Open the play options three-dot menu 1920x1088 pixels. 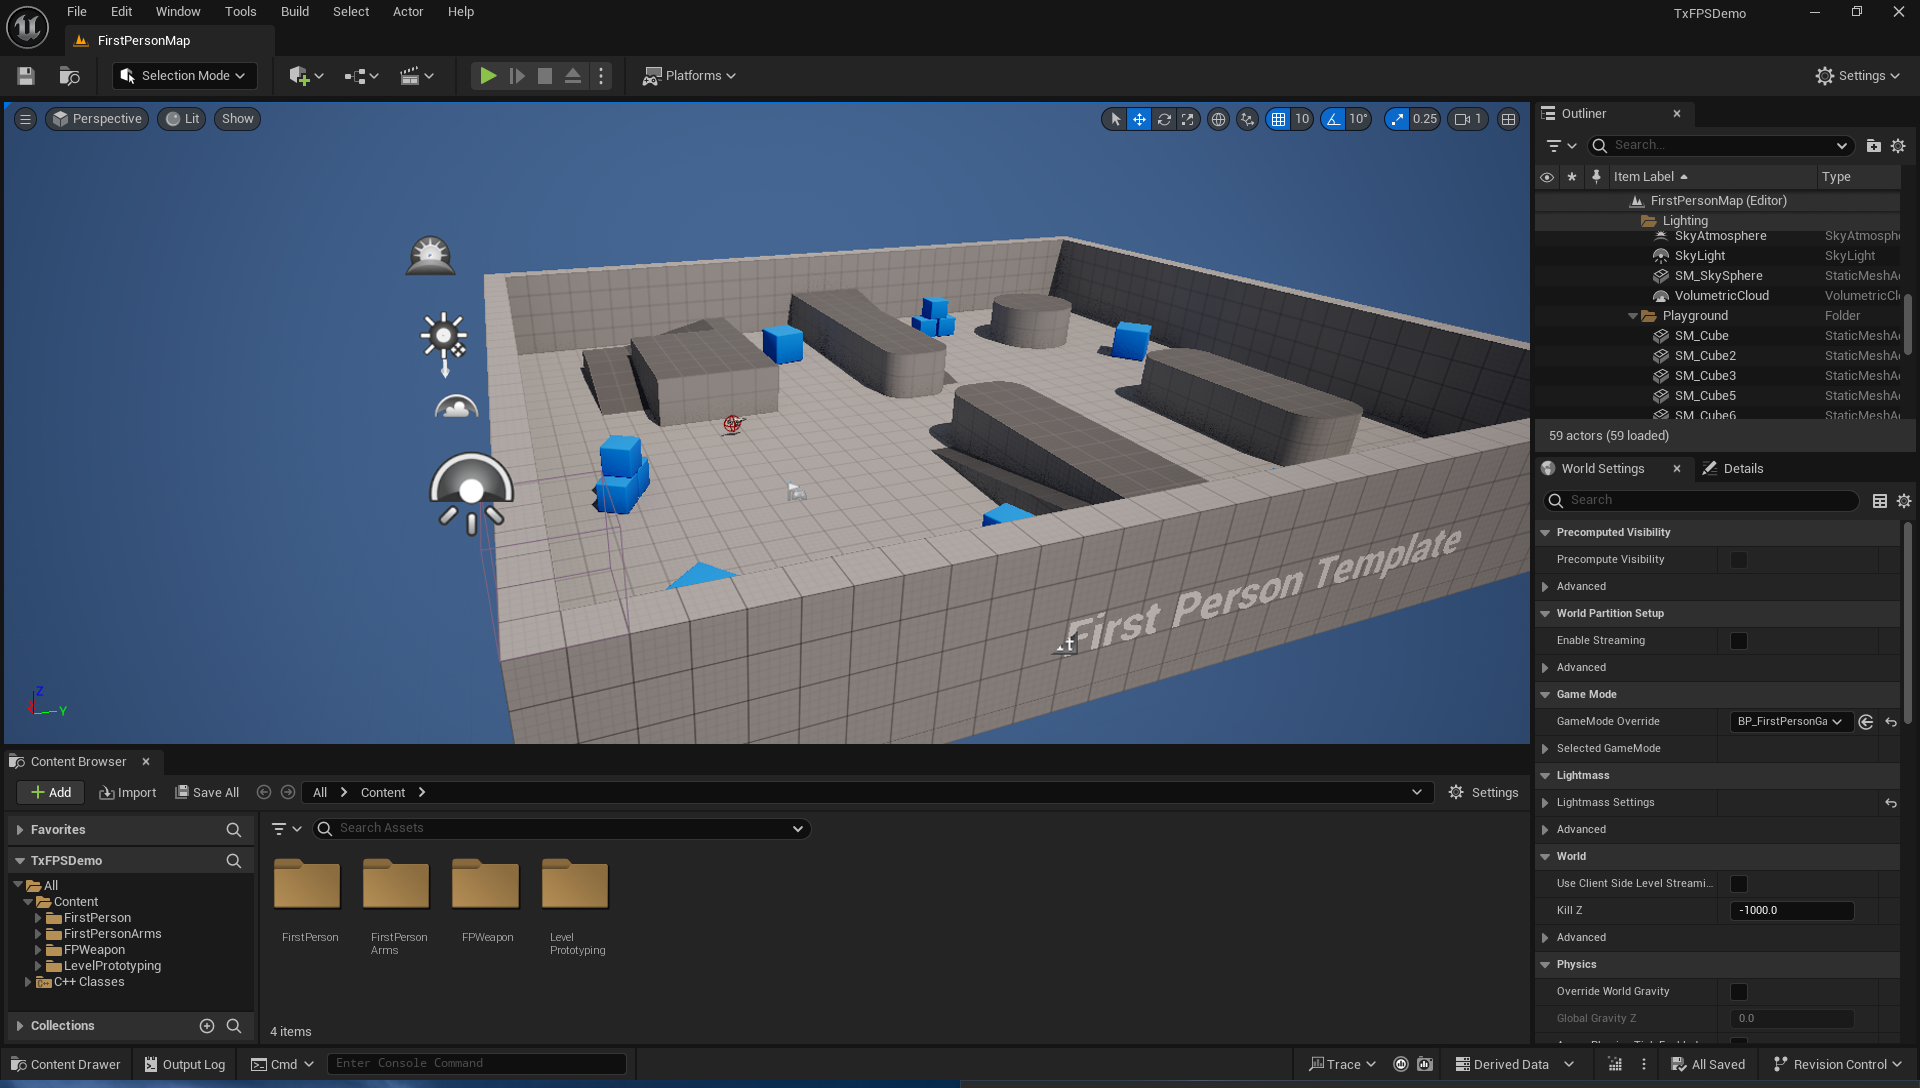pyautogui.click(x=601, y=76)
